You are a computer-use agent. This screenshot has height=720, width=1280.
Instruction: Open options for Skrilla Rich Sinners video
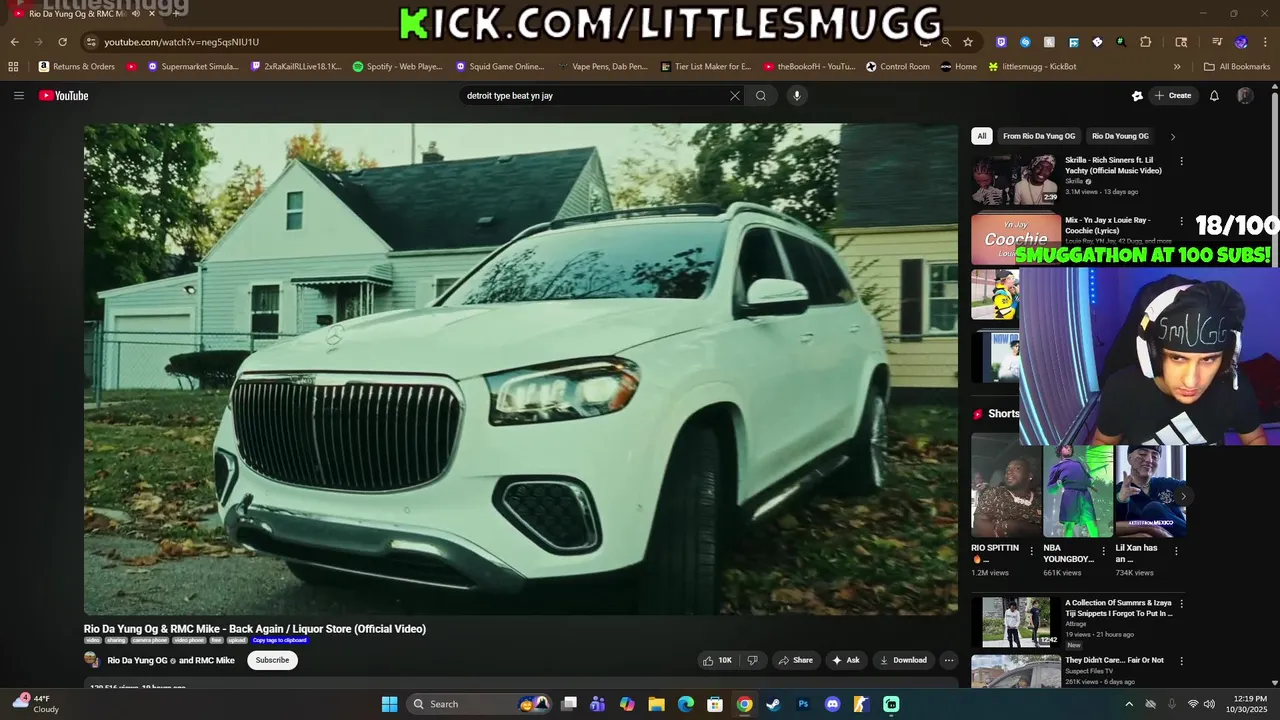pos(1181,161)
